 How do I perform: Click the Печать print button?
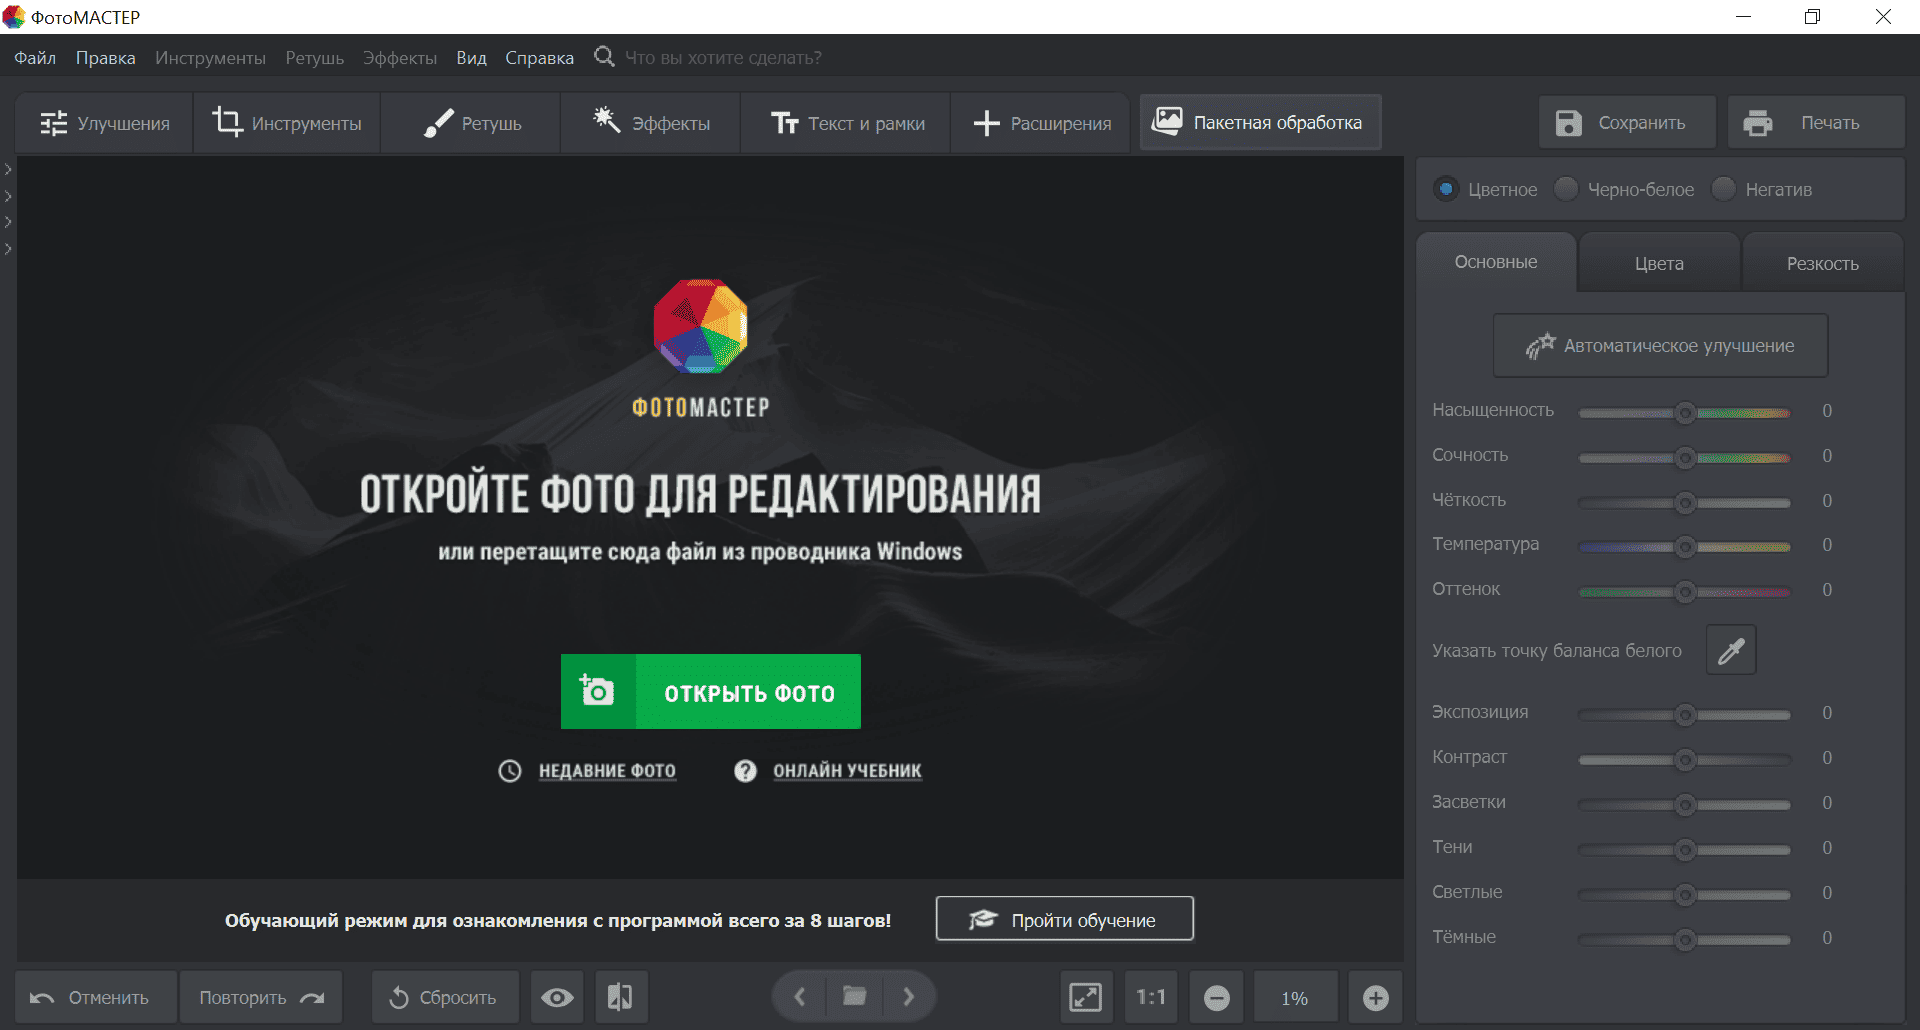1815,122
